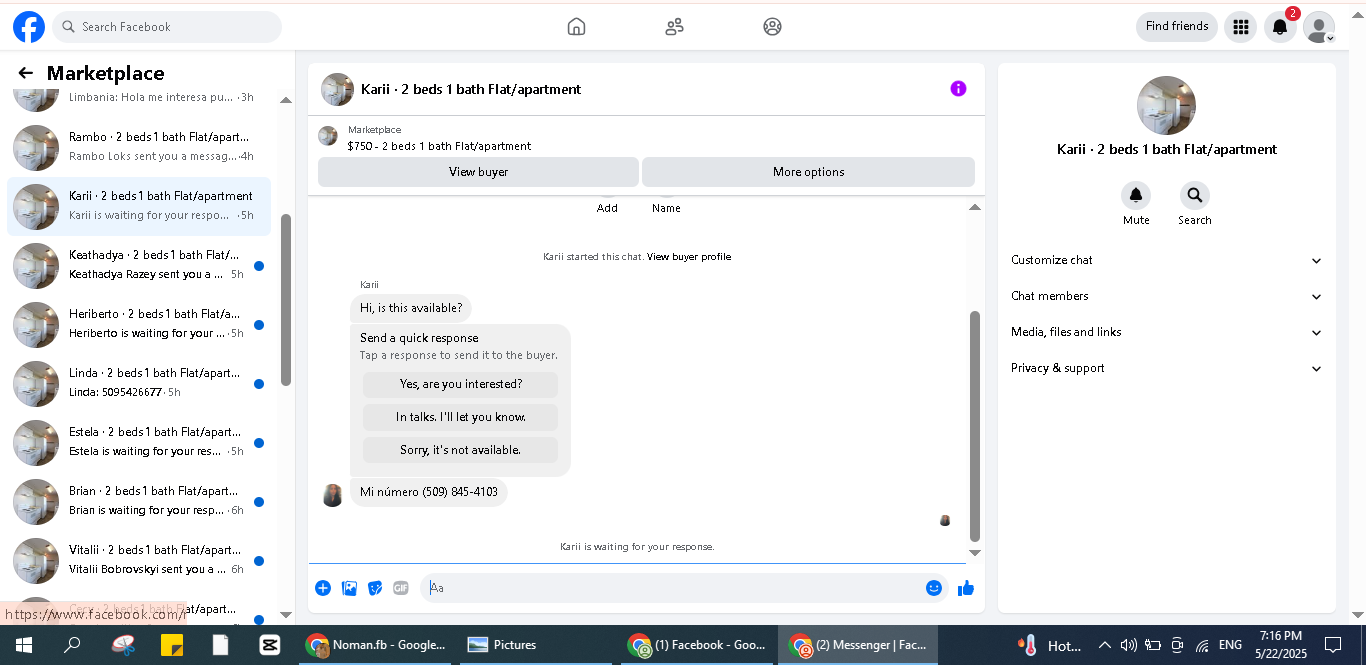This screenshot has width=1366, height=665.
Task: Expand Customize chat section
Action: [1166, 260]
